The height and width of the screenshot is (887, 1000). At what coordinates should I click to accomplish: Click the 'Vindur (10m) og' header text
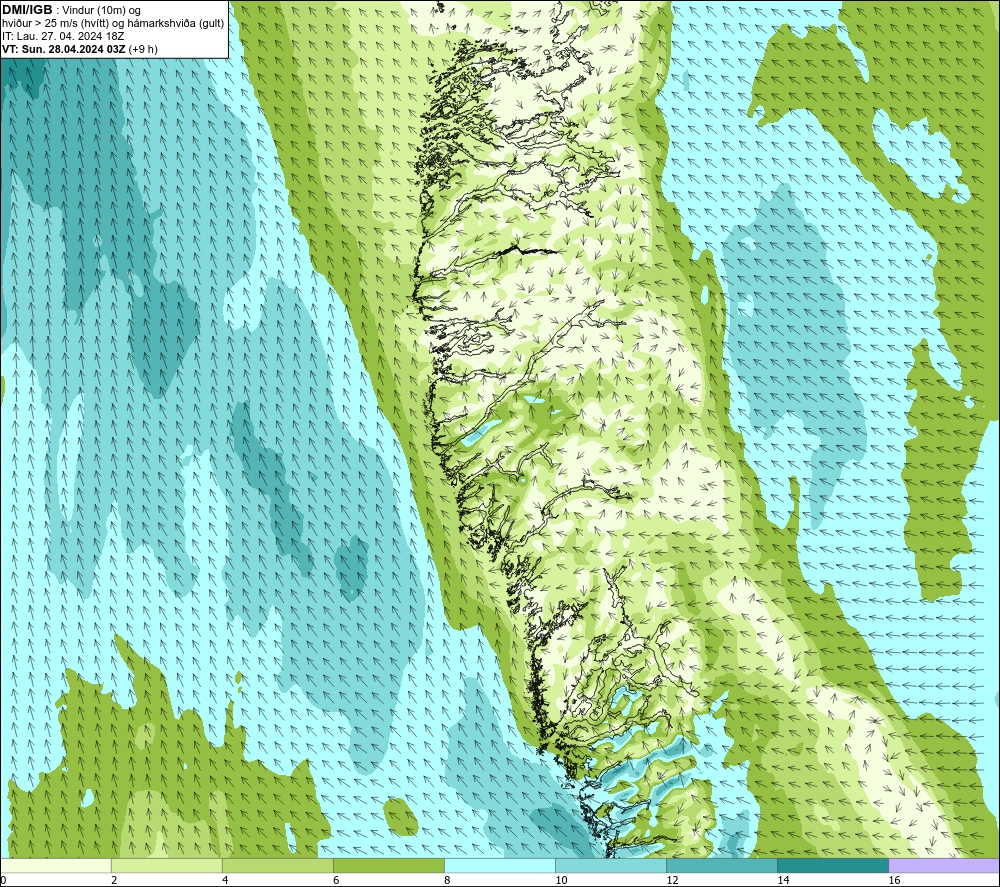[102, 11]
